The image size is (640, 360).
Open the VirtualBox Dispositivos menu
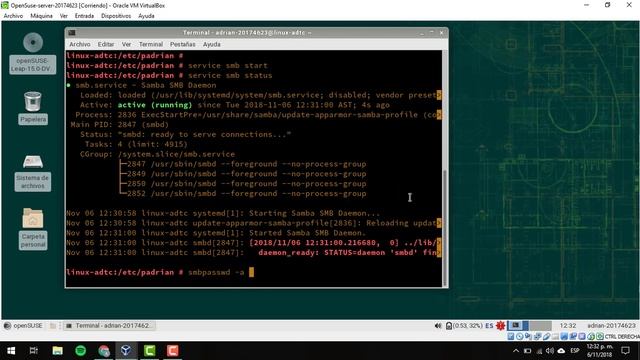click(116, 16)
